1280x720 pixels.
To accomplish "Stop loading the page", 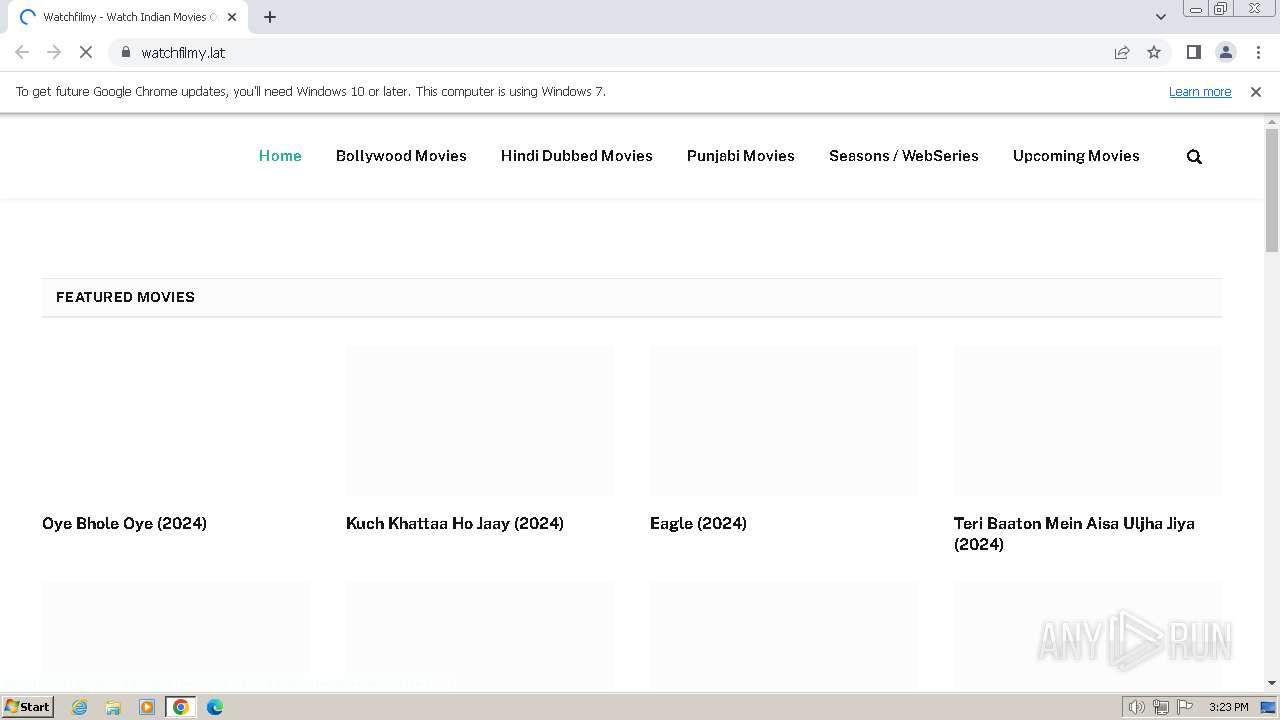I will point(86,52).
